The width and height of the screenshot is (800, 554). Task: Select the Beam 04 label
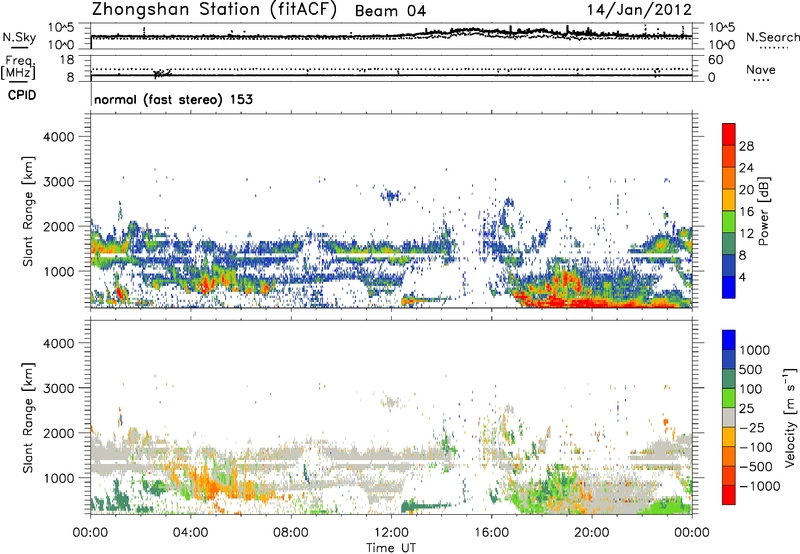[x=390, y=11]
